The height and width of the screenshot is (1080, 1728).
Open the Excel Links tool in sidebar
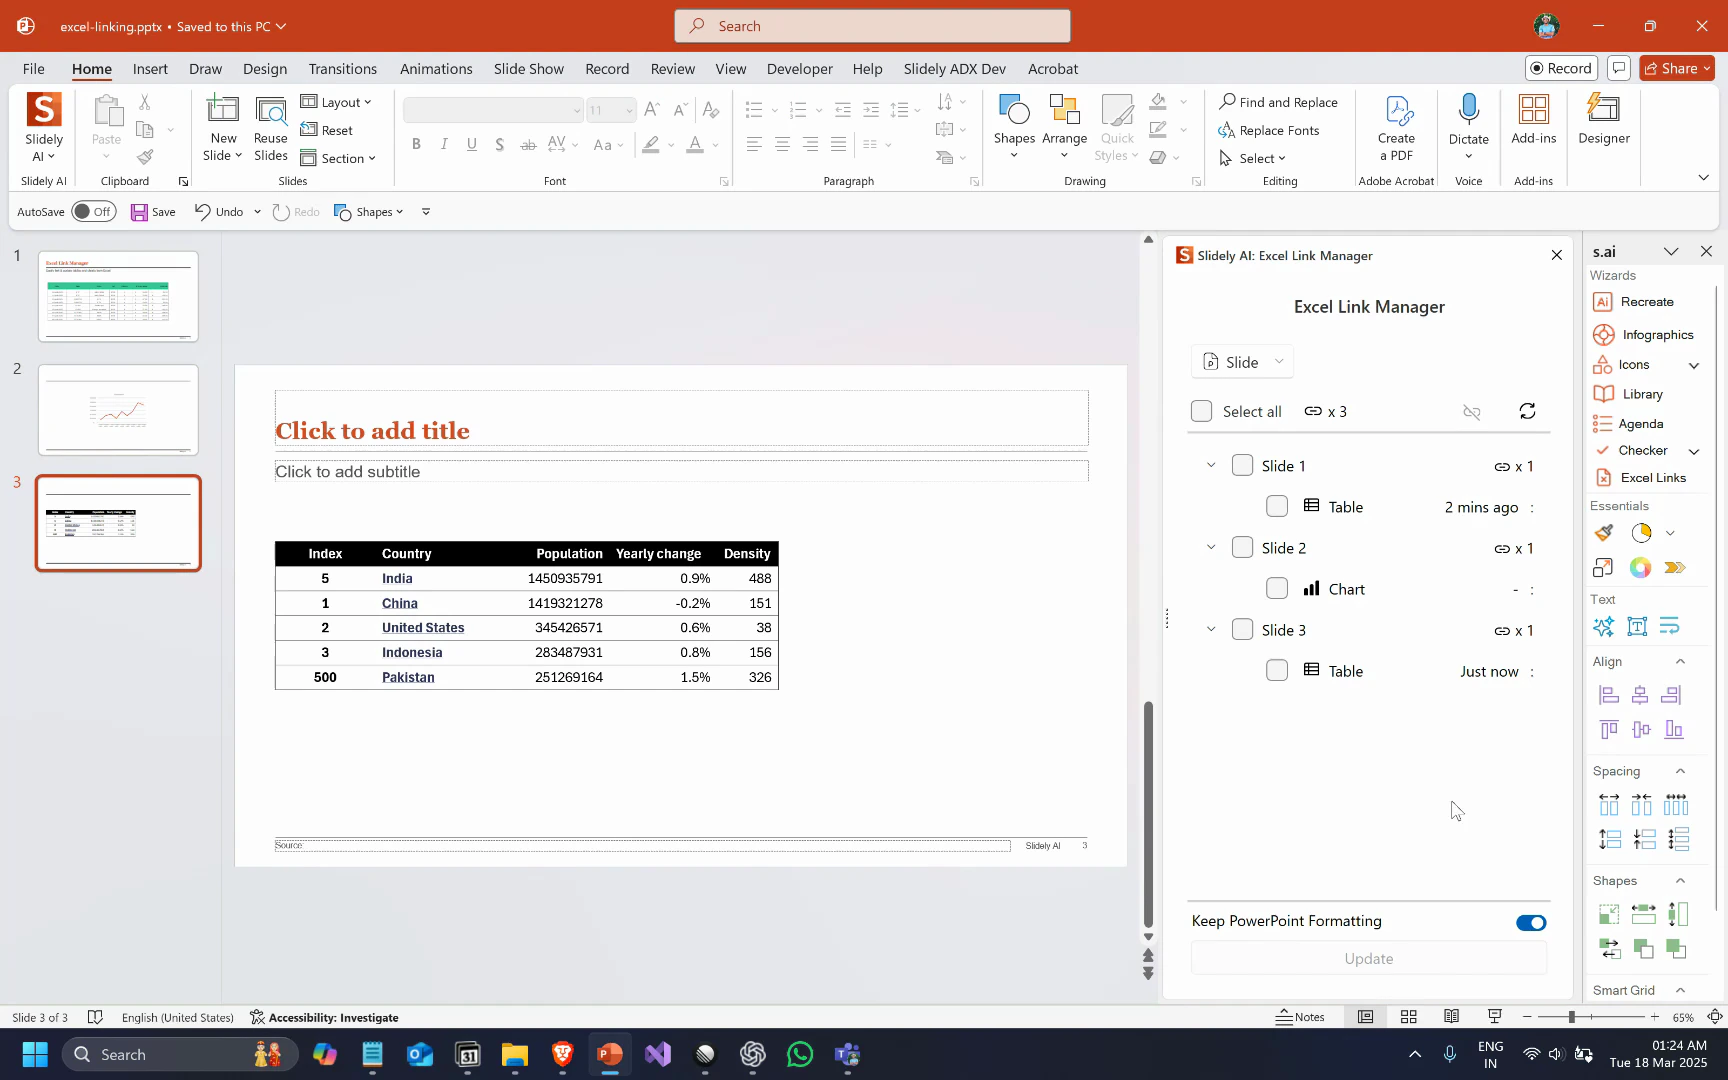1651,477
